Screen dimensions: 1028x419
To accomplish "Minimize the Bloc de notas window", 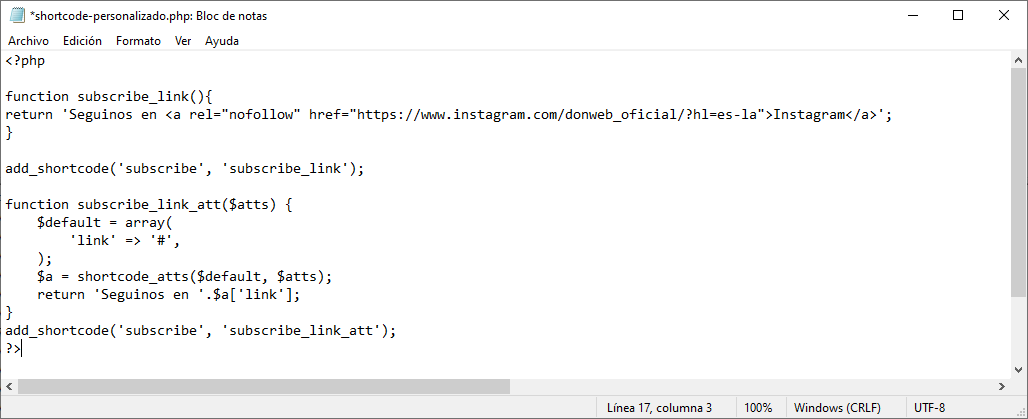I will pos(911,15).
